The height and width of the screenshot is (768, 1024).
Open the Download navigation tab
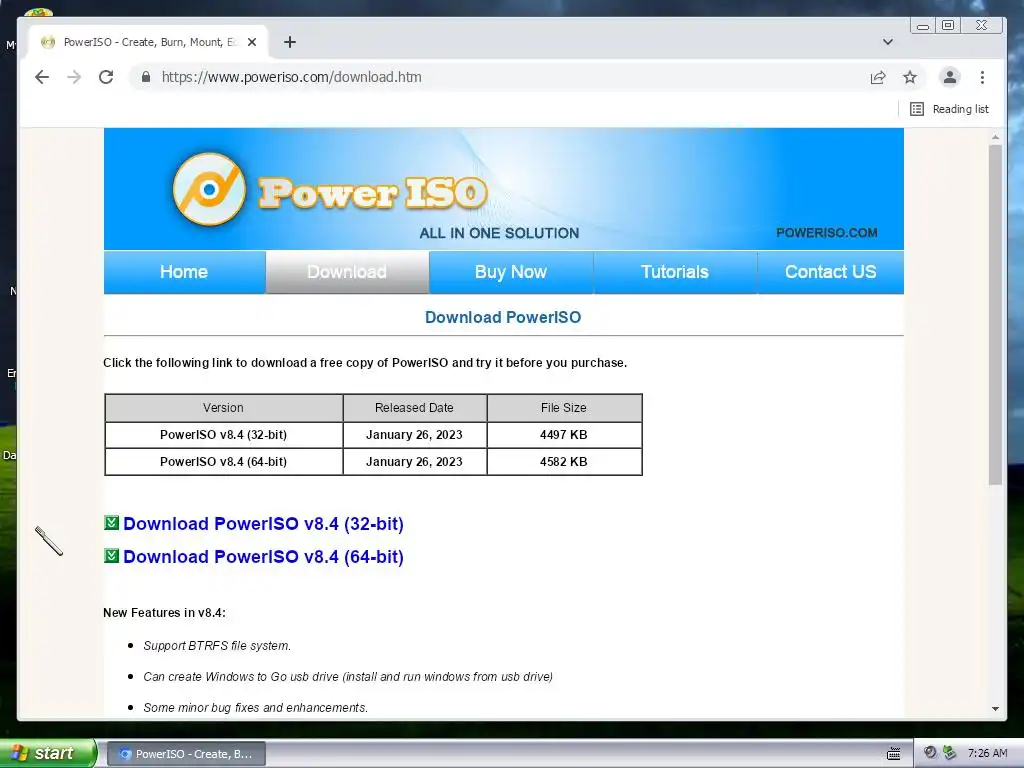pos(347,272)
